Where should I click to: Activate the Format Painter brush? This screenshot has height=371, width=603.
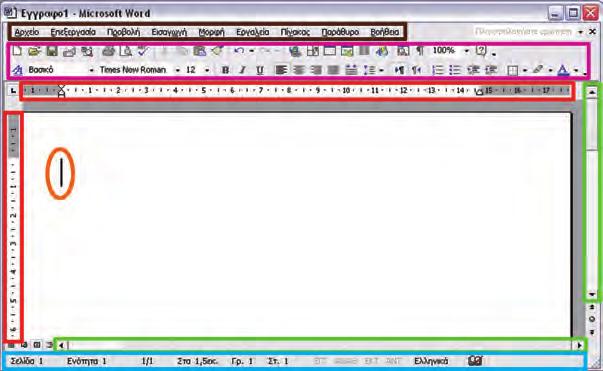click(x=217, y=51)
